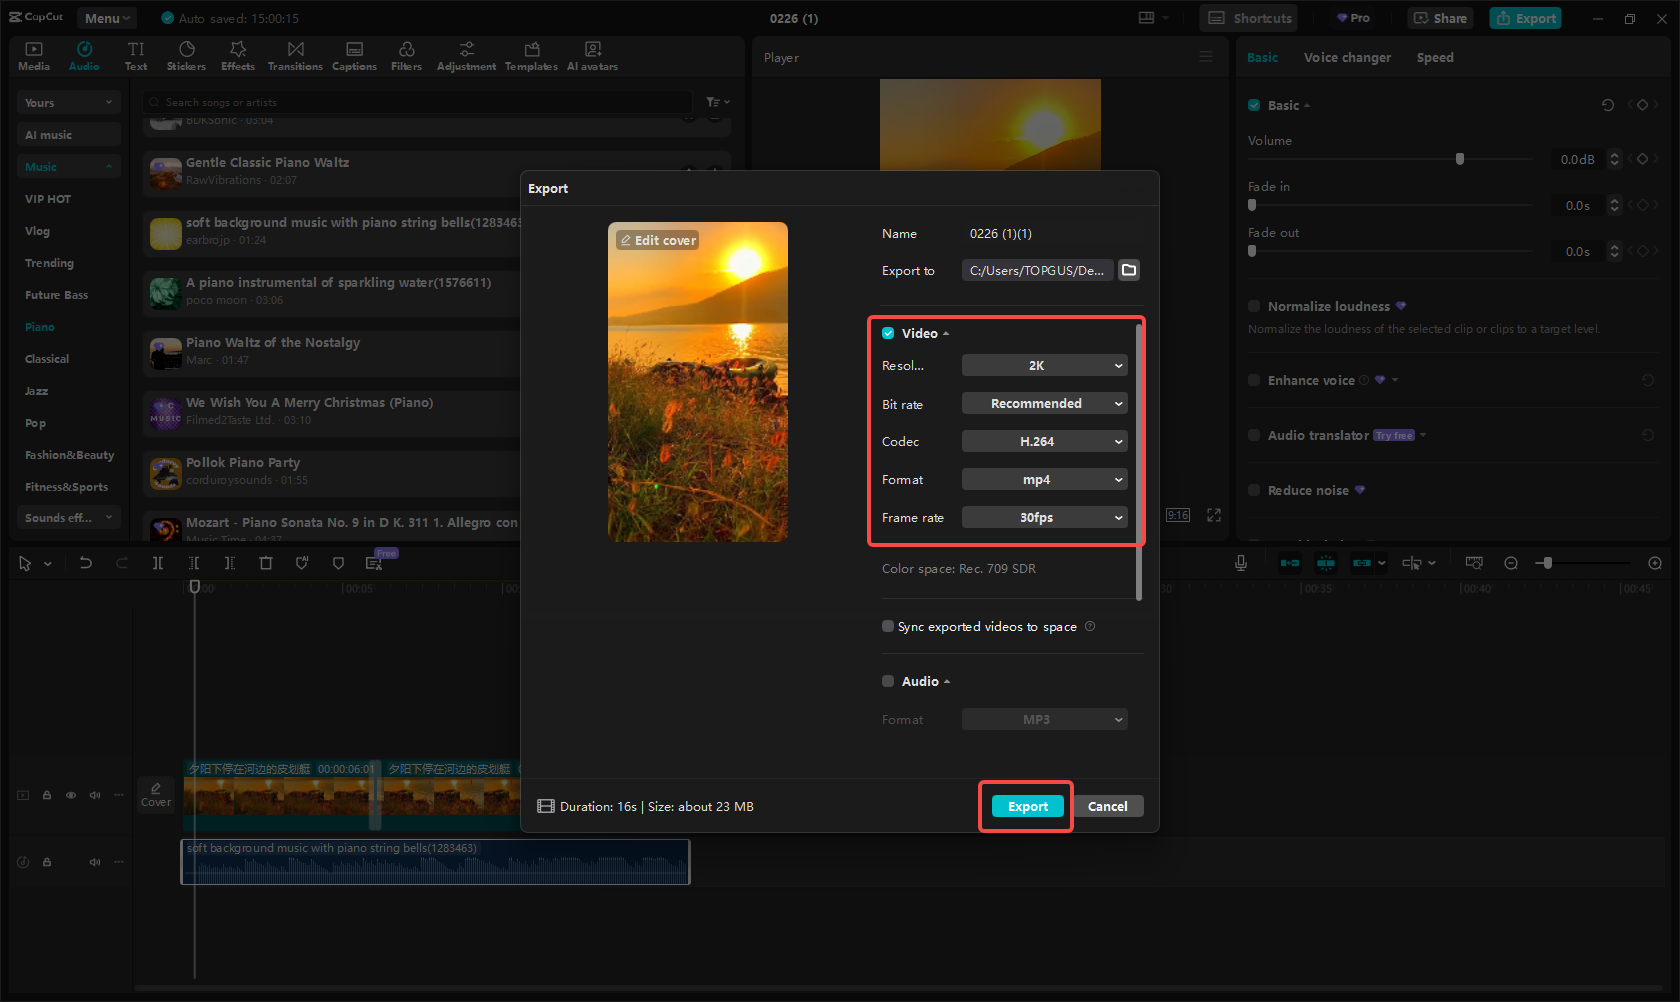Toggle Sync exported videos to space
This screenshot has width=1680, height=1002.
click(888, 627)
